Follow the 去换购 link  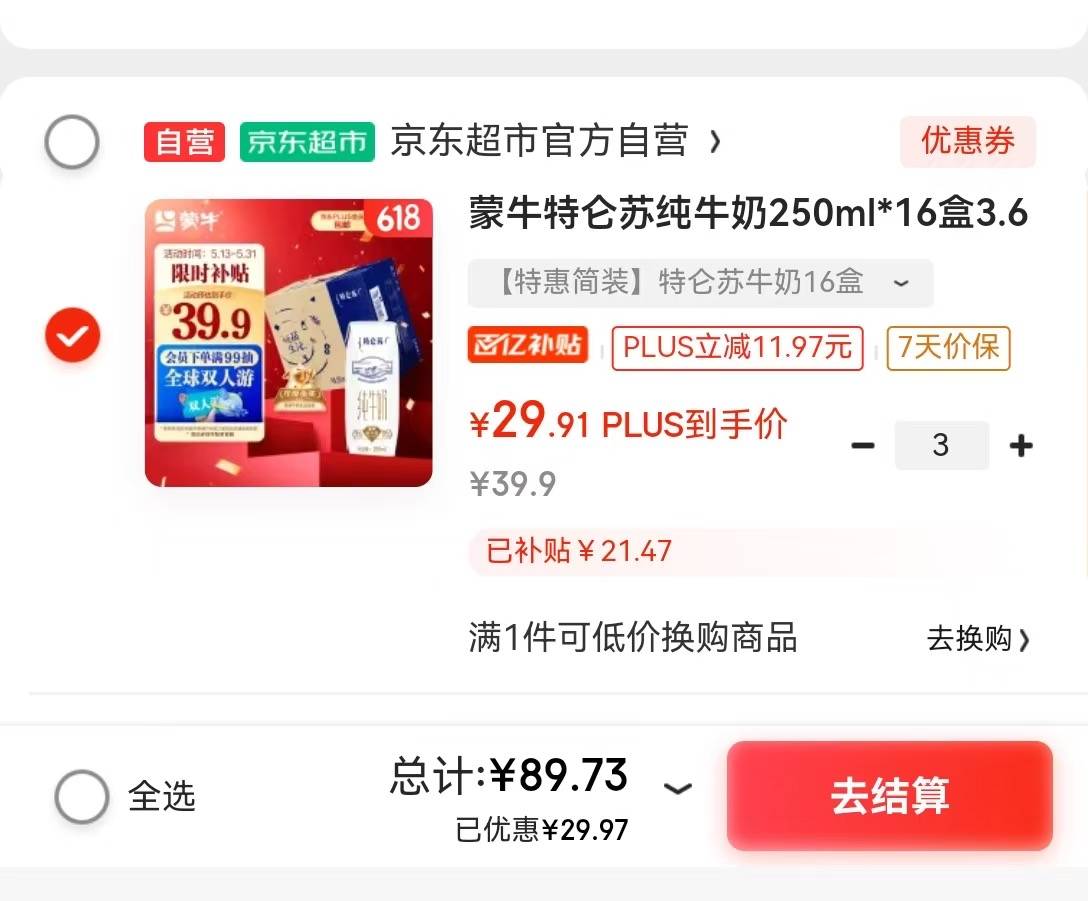978,639
